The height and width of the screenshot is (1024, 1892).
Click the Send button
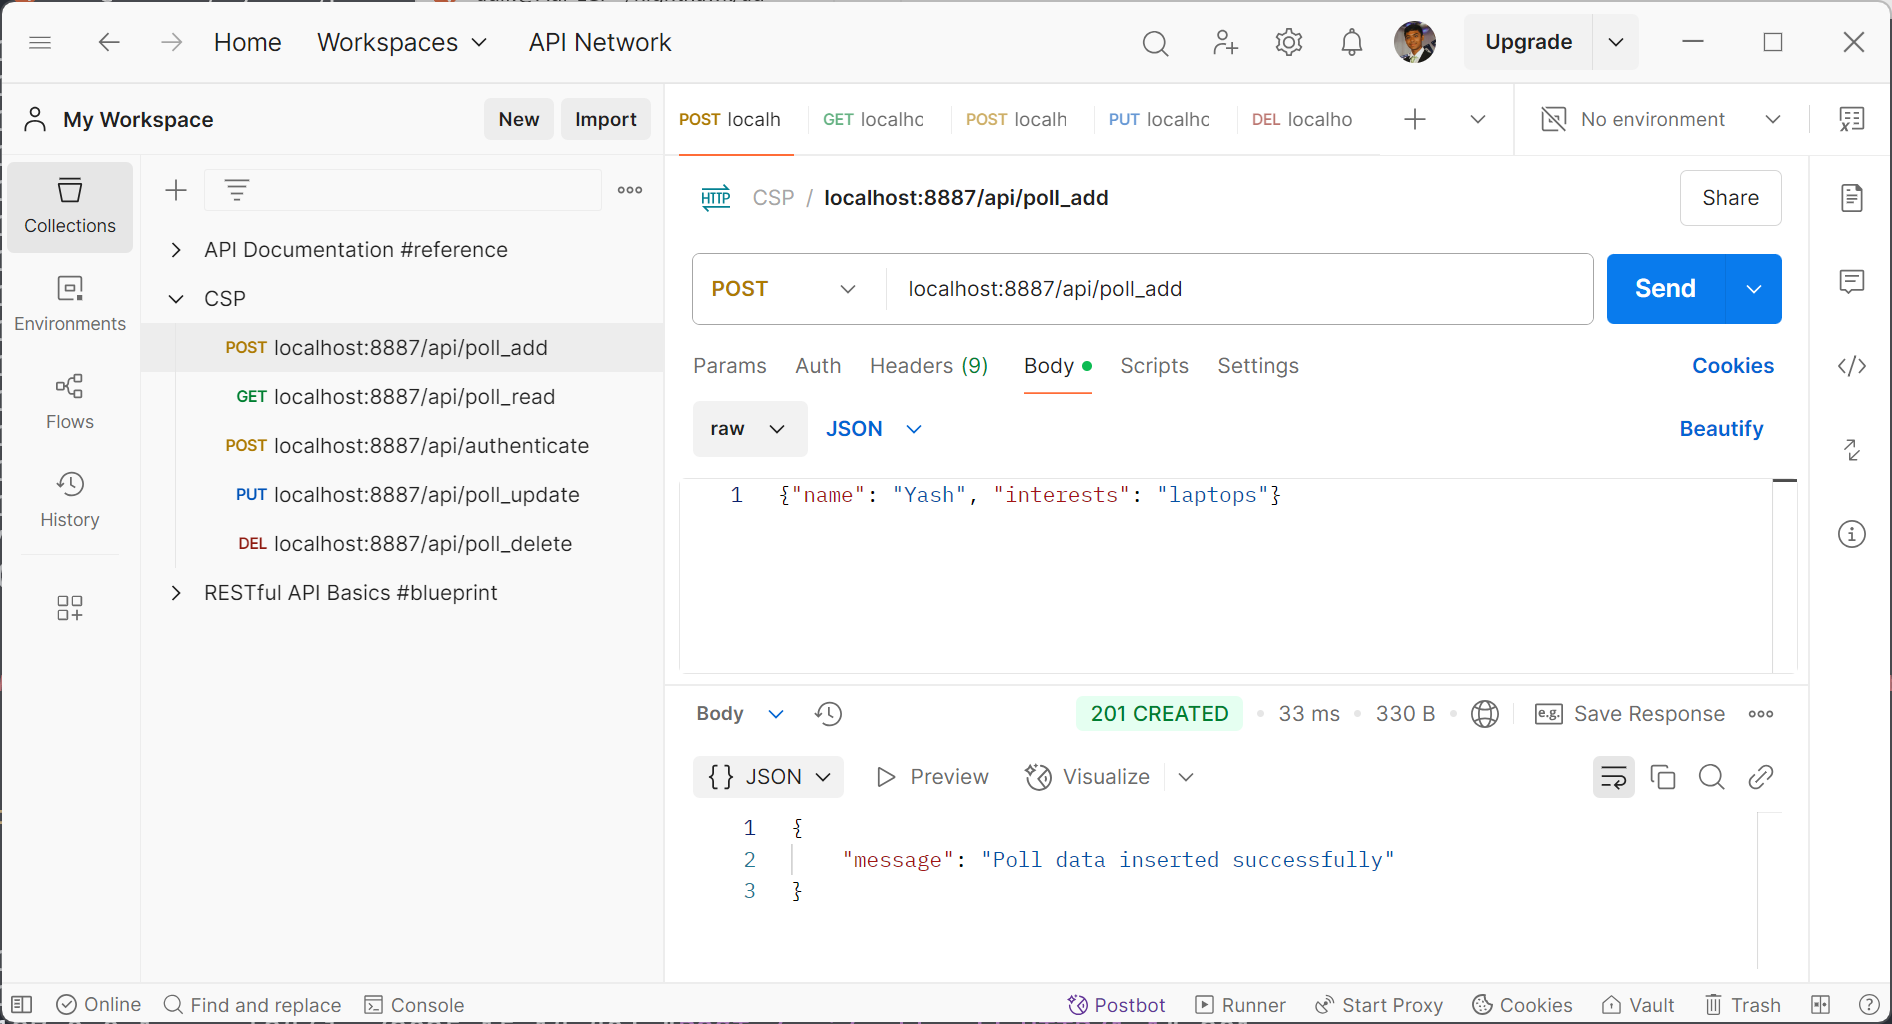pos(1665,289)
